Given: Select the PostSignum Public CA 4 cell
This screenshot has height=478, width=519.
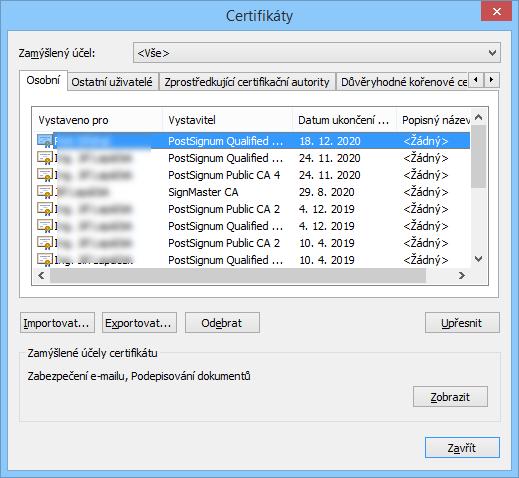Looking at the screenshot, I should pos(224,175).
